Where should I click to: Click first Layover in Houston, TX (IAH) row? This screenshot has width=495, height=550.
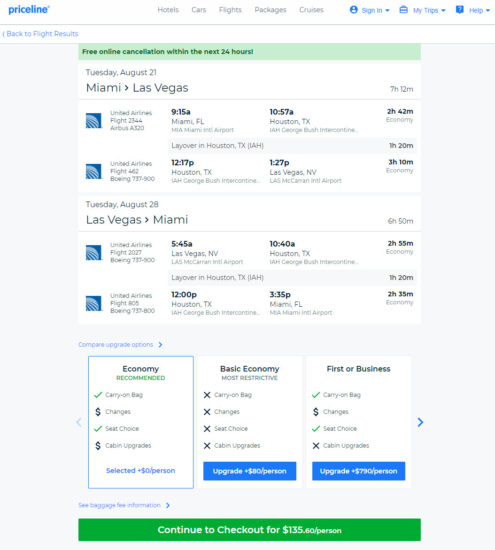(292, 146)
